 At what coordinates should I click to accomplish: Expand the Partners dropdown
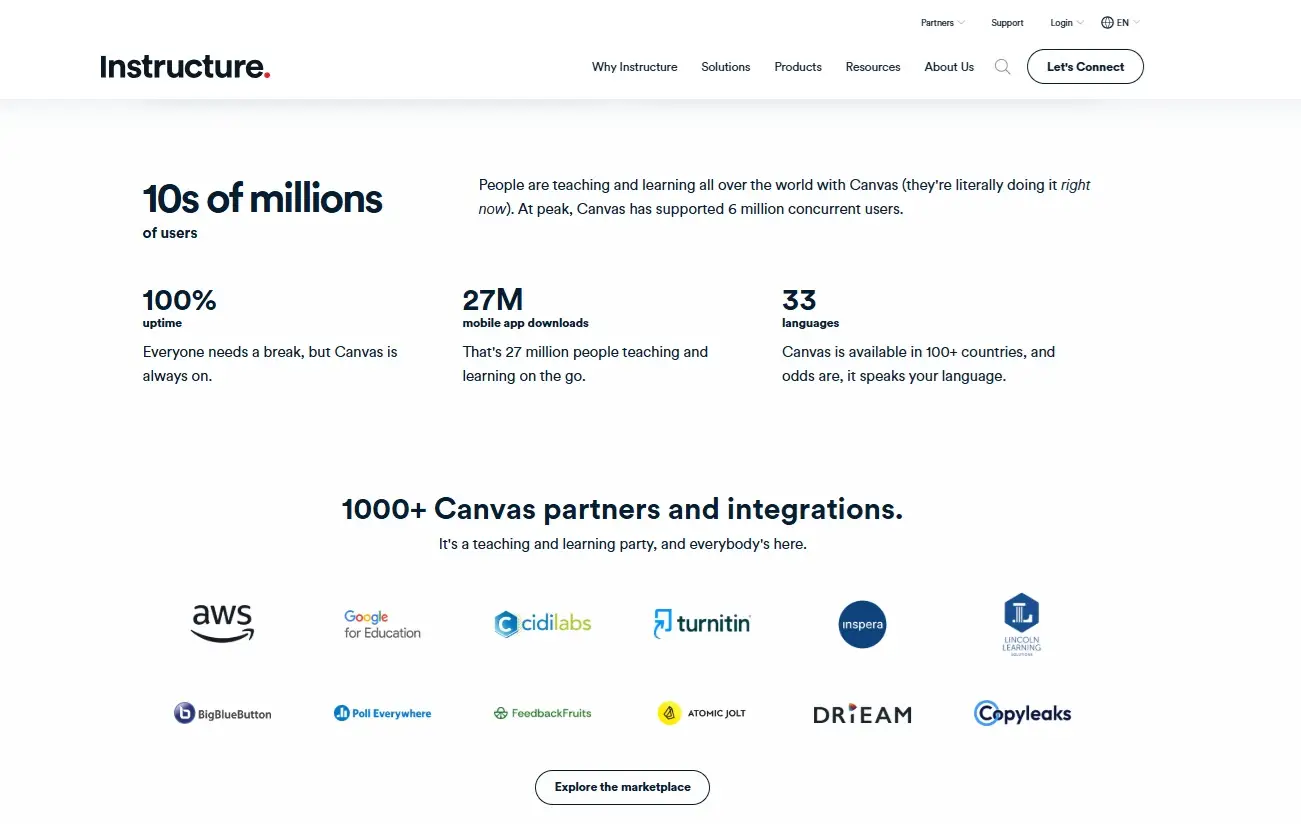(x=943, y=23)
